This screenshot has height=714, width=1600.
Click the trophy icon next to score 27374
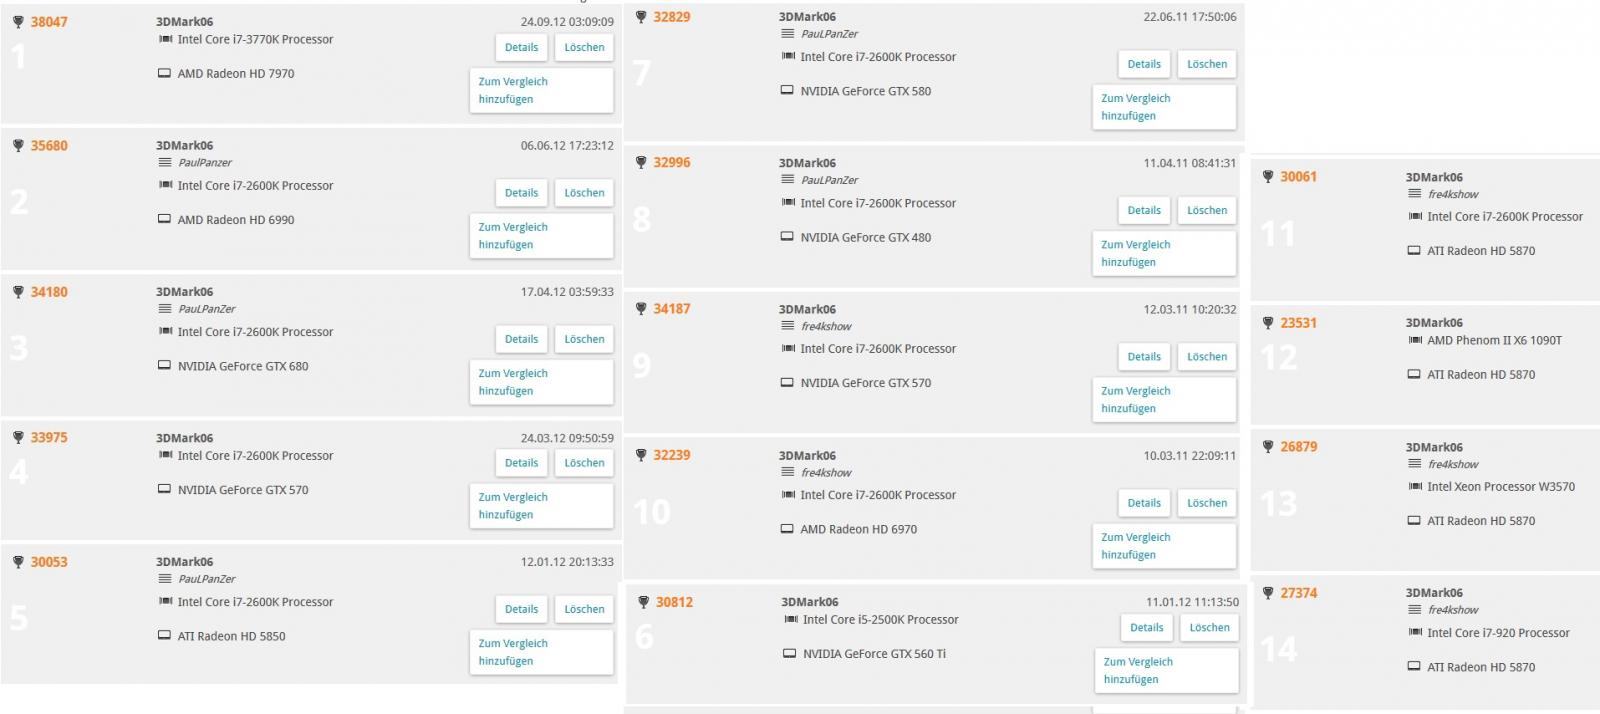1268,593
